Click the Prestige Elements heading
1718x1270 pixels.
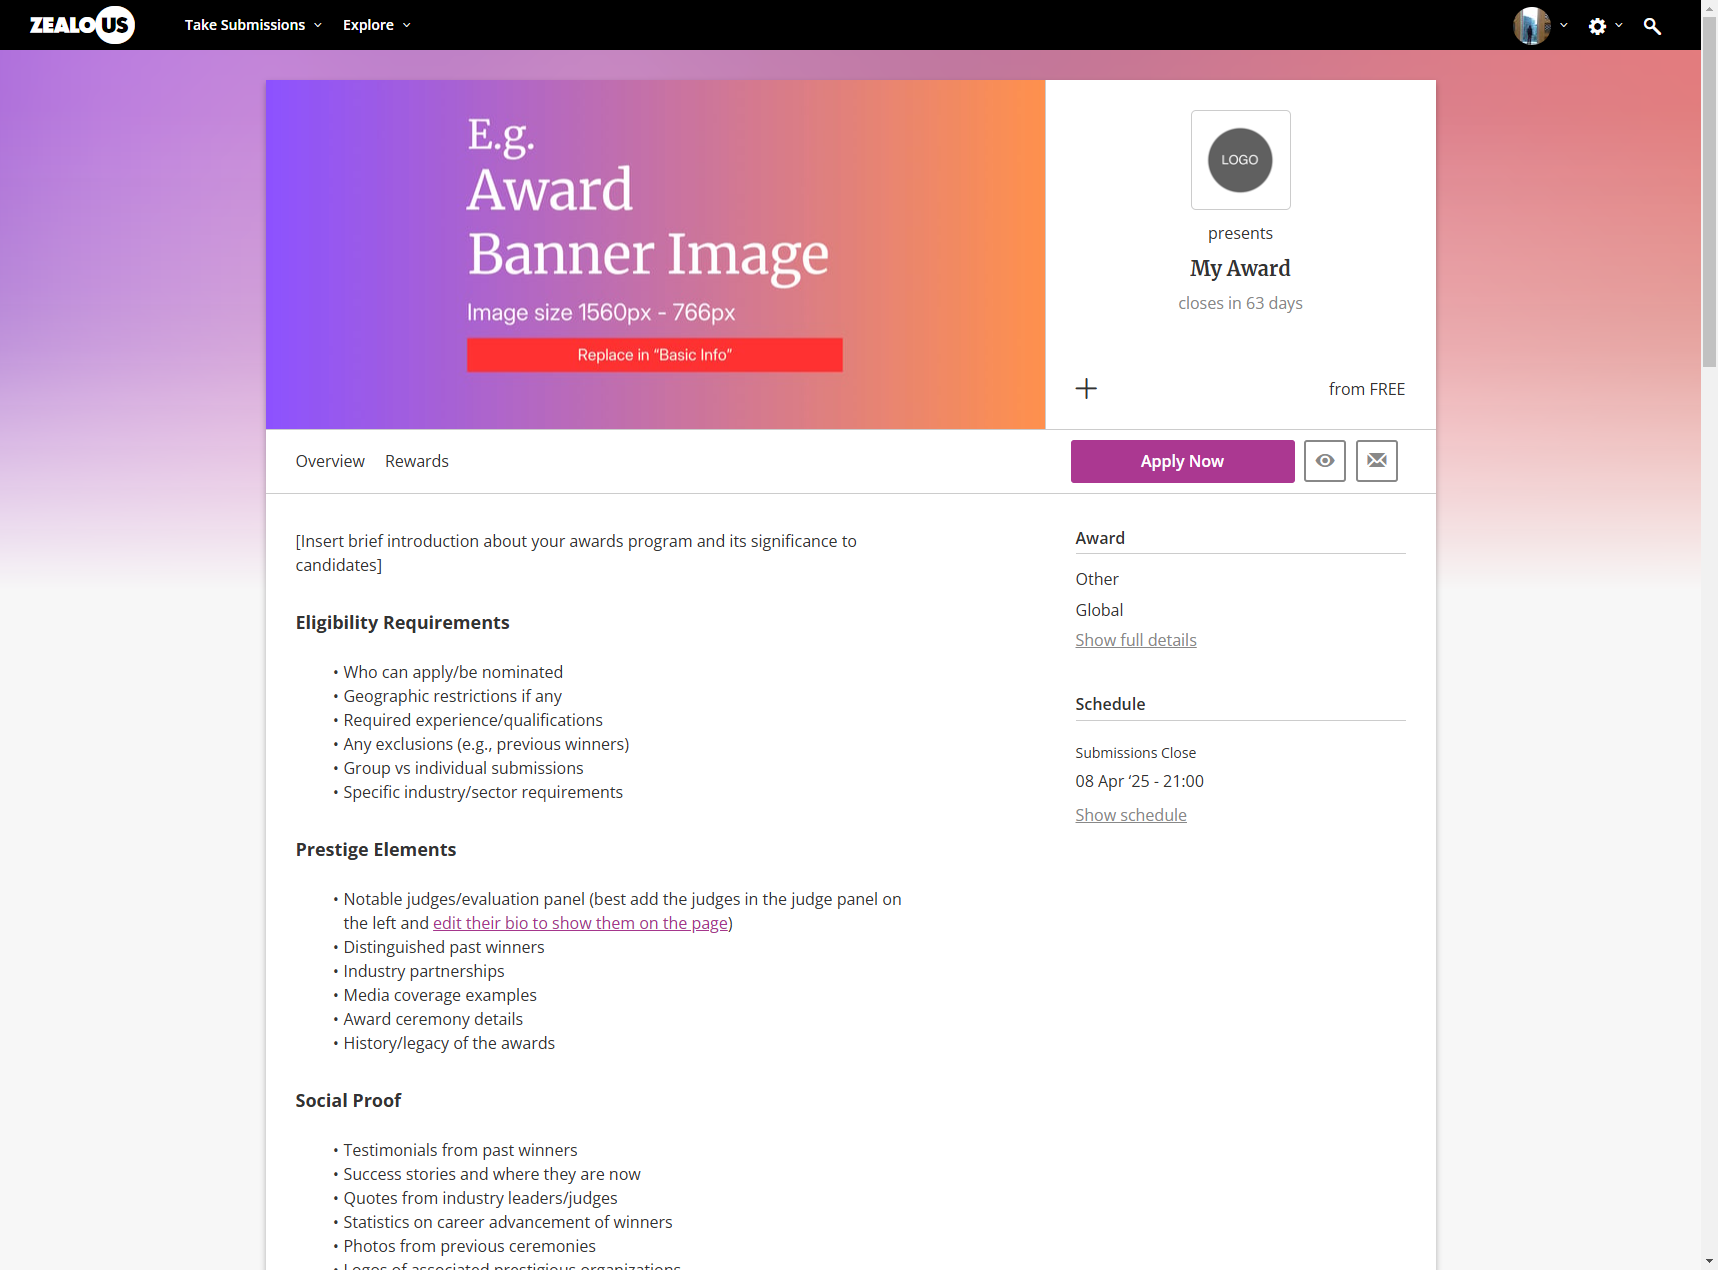click(x=376, y=849)
